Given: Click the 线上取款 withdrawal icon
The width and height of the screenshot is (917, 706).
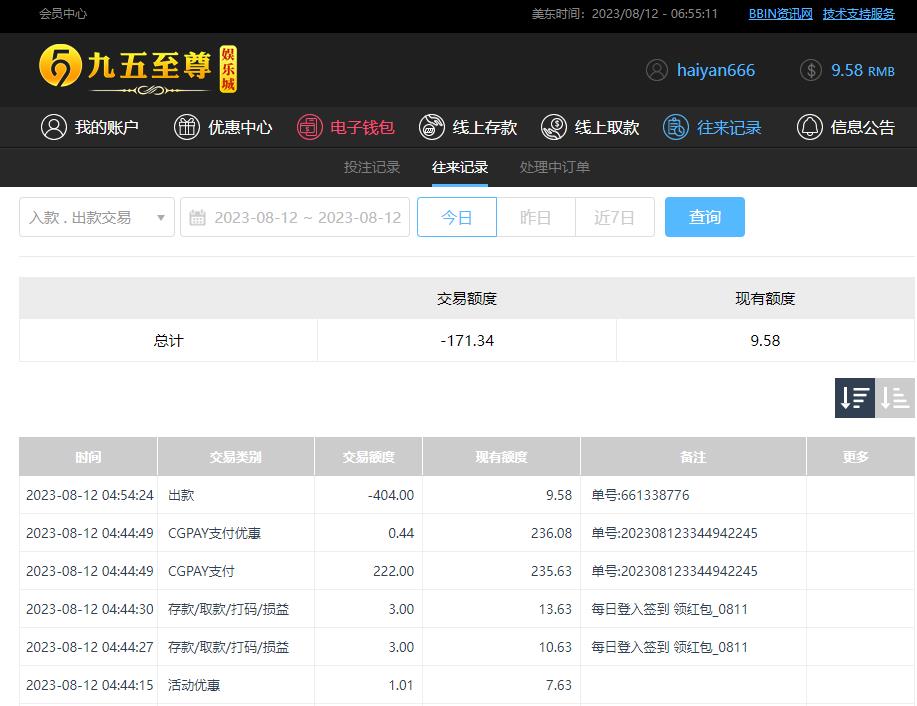Looking at the screenshot, I should click(x=553, y=127).
